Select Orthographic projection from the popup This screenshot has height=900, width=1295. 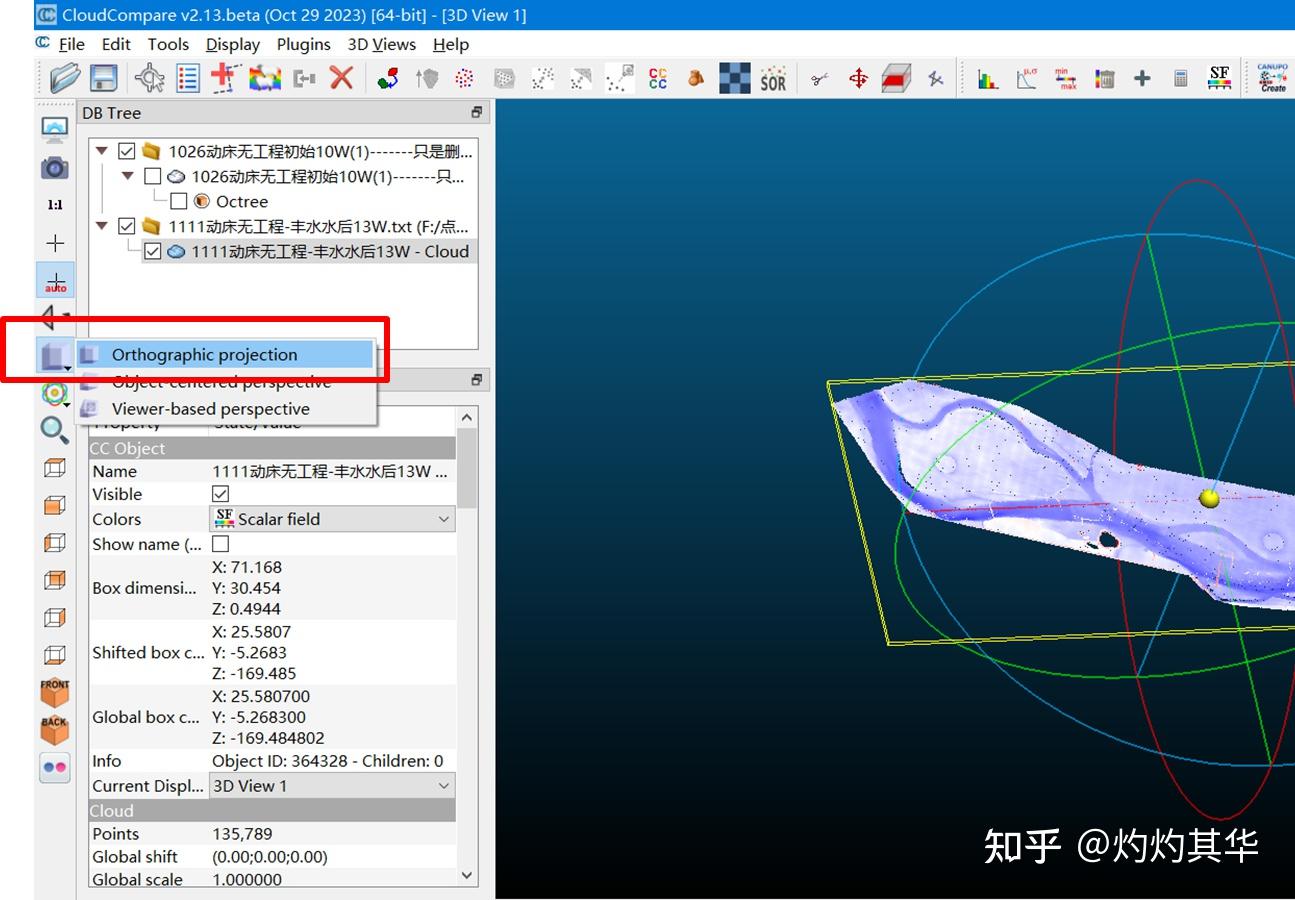[225, 354]
